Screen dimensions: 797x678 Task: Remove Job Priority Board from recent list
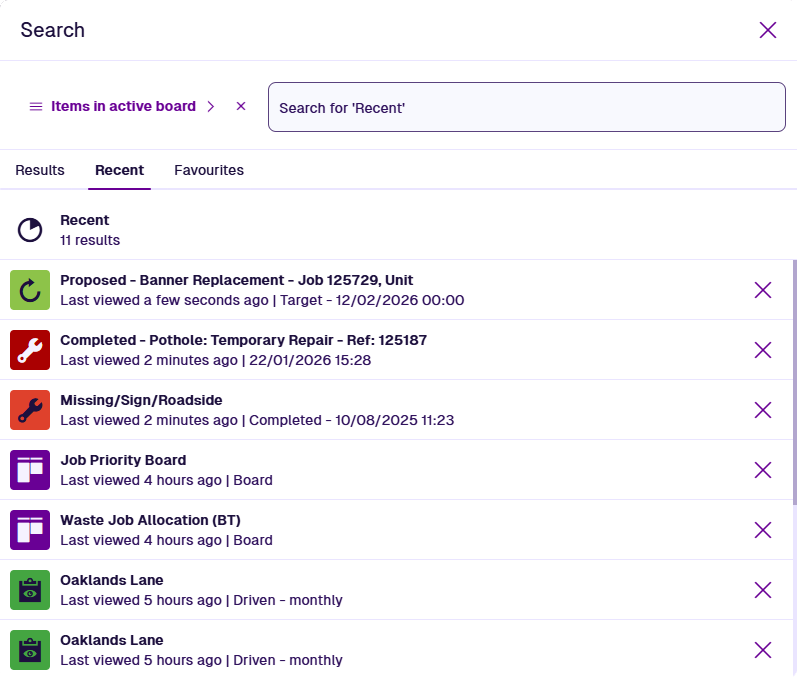(x=763, y=470)
